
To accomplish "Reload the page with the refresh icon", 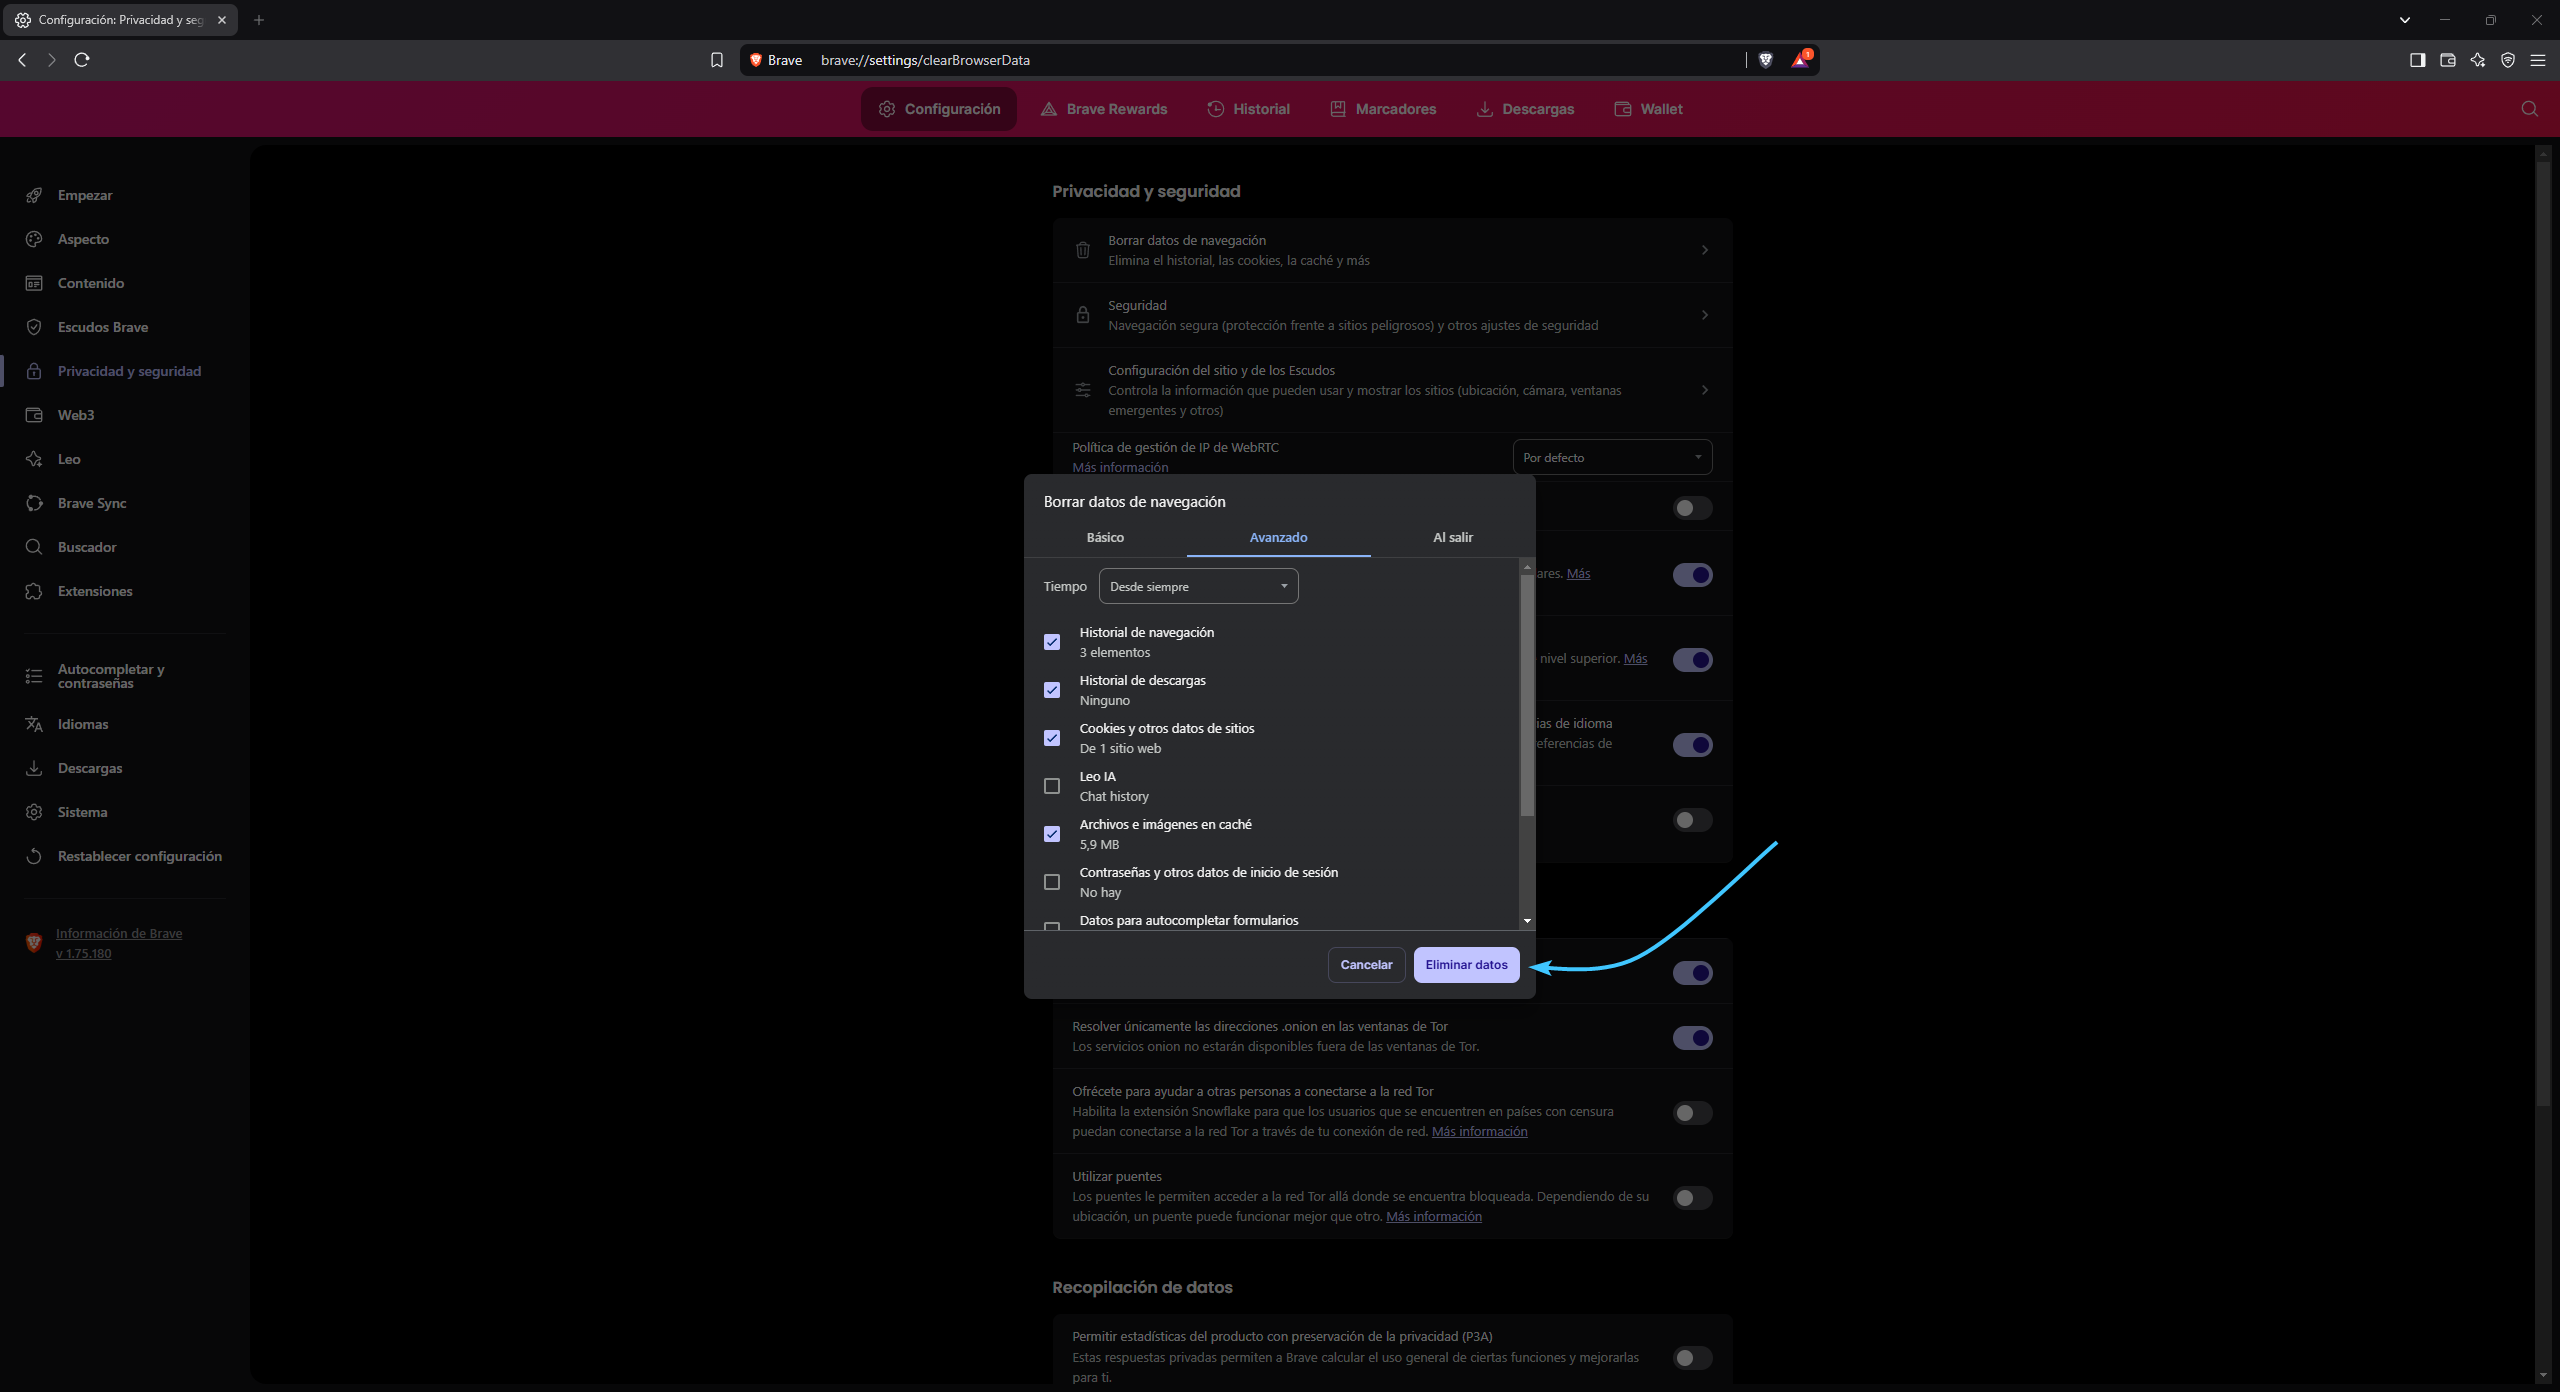I will coord(82,60).
